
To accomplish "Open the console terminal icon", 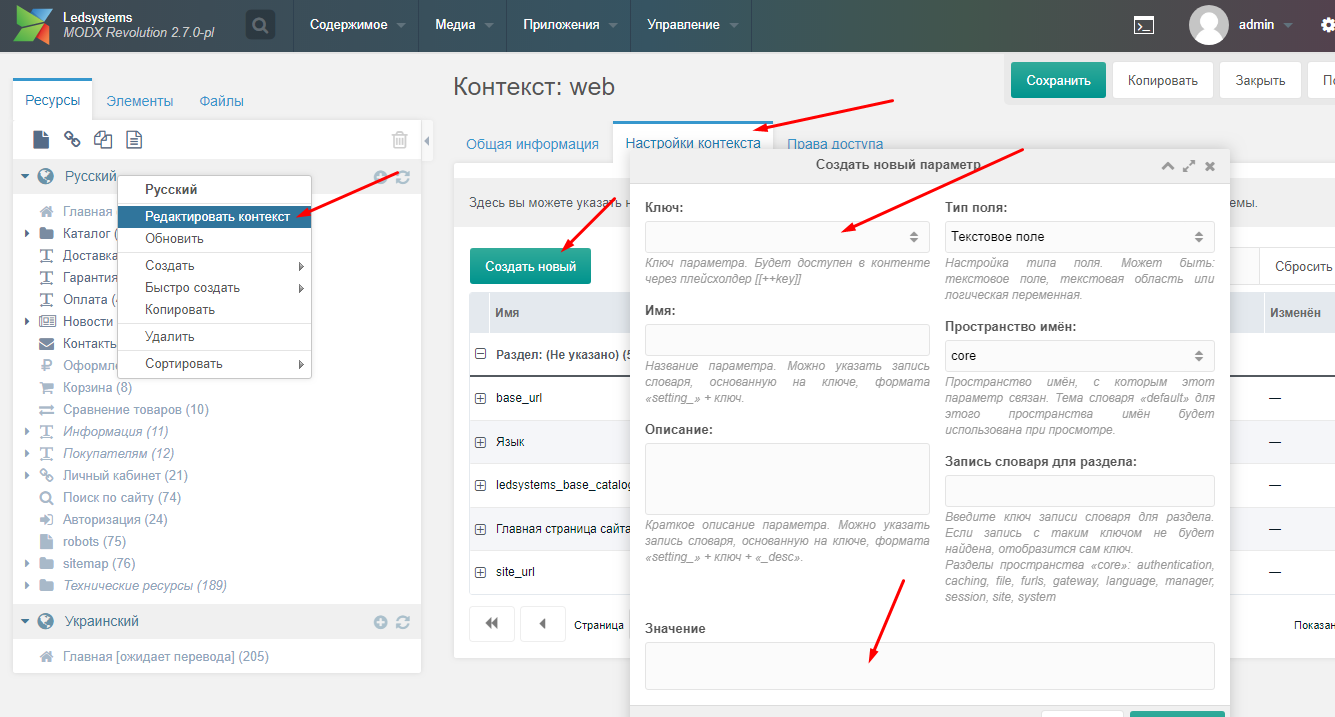I will pyautogui.click(x=1145, y=26).
